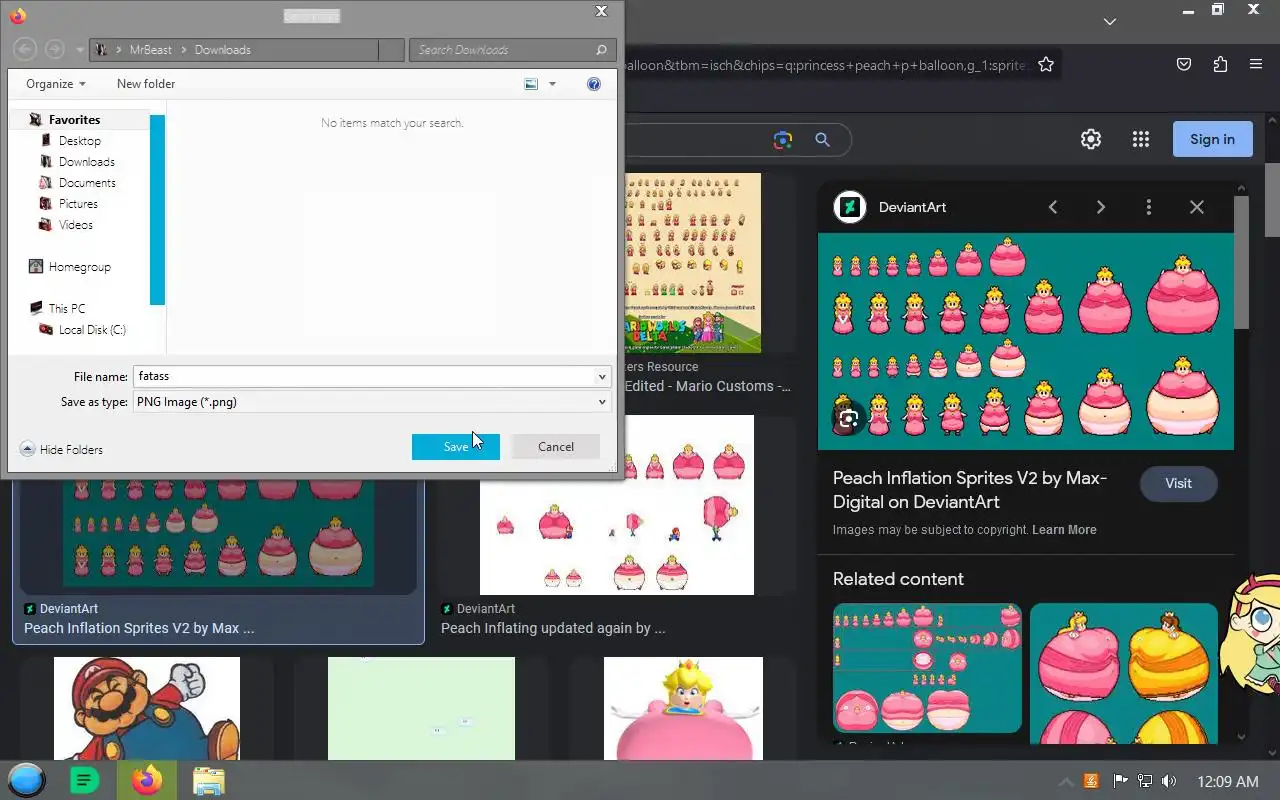The image size is (1280, 800).
Task: Open the first Related content thumbnail
Action: click(927, 668)
